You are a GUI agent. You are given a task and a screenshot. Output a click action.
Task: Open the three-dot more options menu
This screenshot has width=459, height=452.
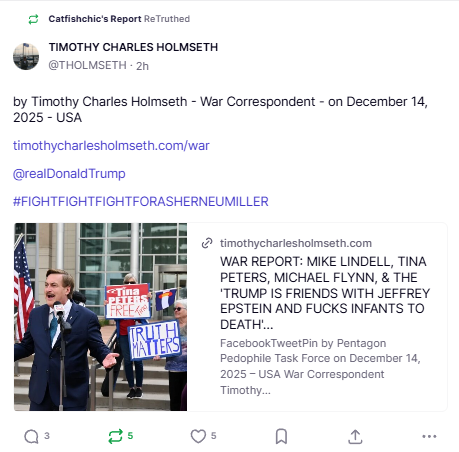pos(429,436)
